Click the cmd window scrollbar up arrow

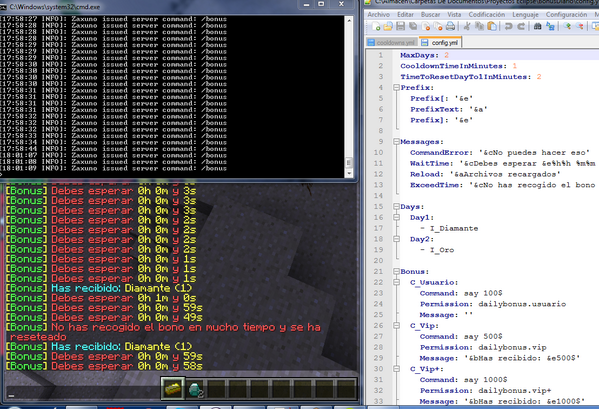[x=349, y=20]
